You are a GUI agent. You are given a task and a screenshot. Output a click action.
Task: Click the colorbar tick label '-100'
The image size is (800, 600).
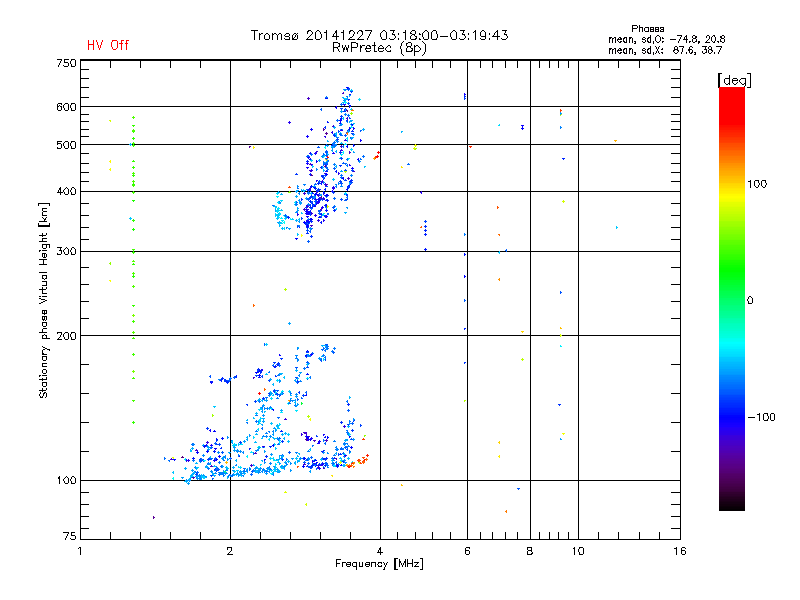tap(761, 417)
